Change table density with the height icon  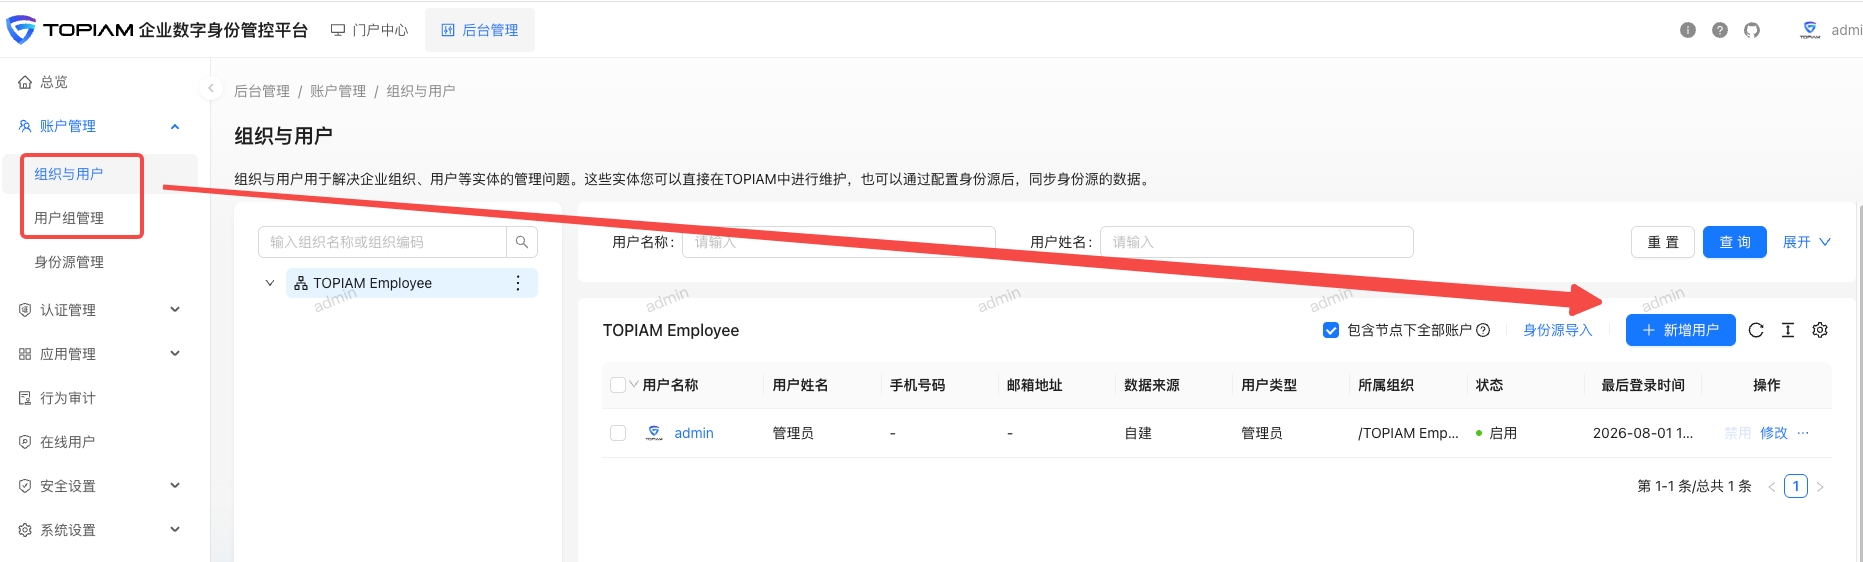[x=1788, y=330]
